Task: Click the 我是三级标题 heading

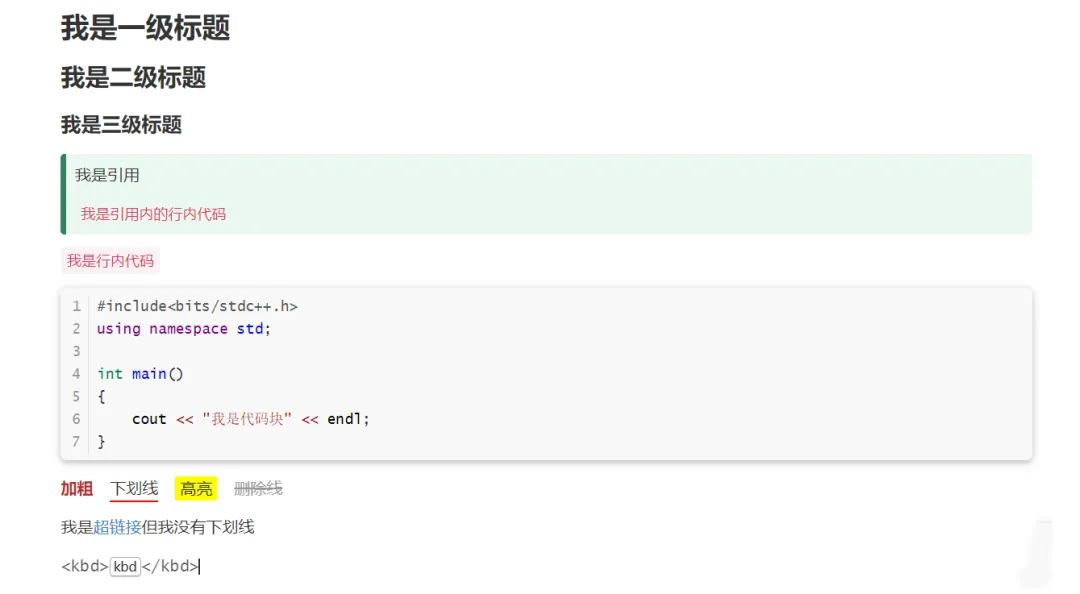Action: [x=121, y=125]
